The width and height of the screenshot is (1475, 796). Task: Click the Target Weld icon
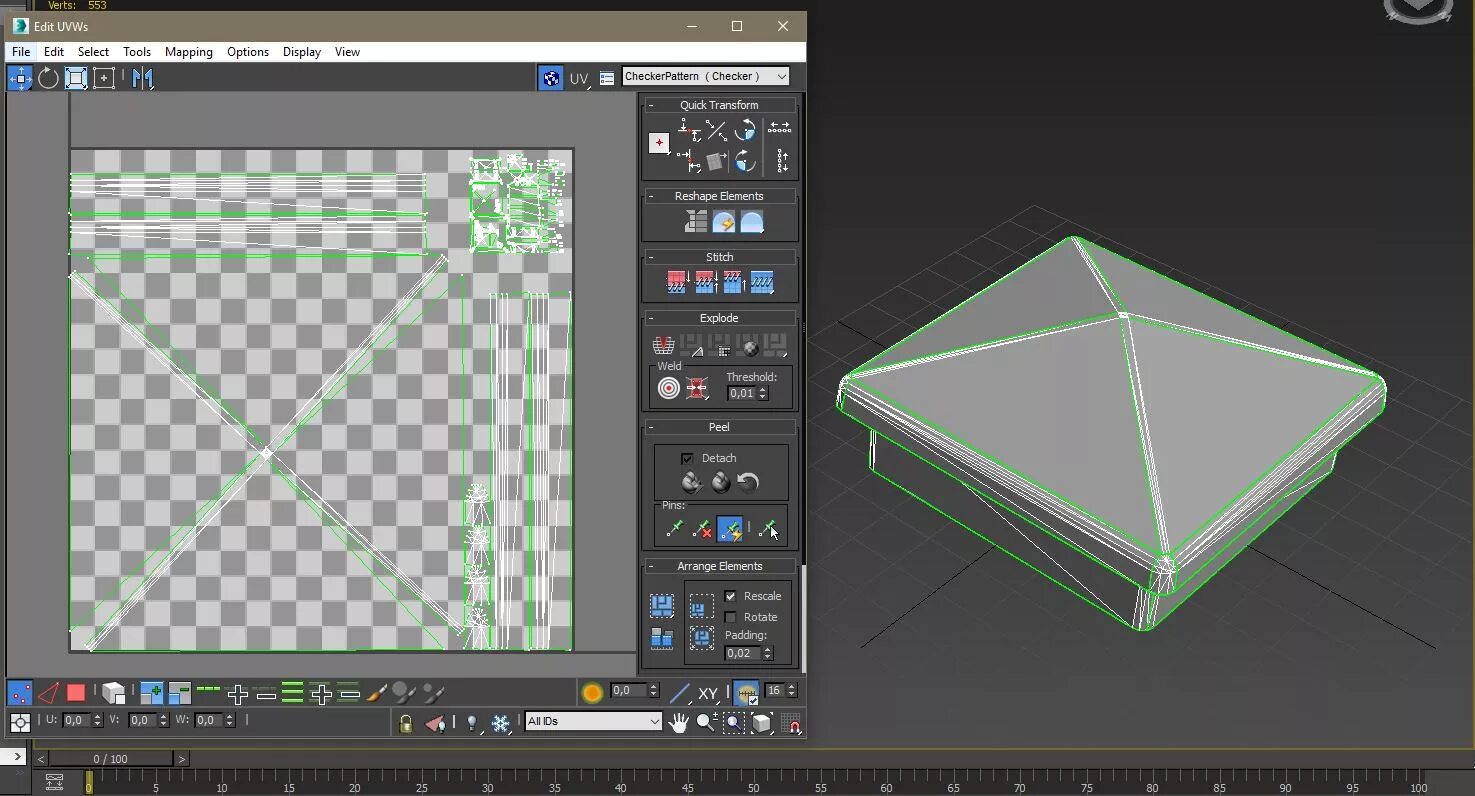[668, 388]
